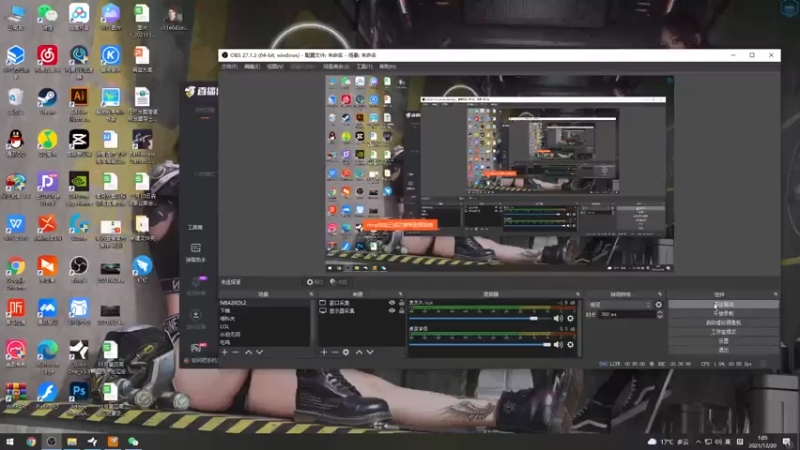Open the NetEase Cloud Music desktop icon
Image resolution: width=800 pixels, height=450 pixels.
tap(47, 59)
